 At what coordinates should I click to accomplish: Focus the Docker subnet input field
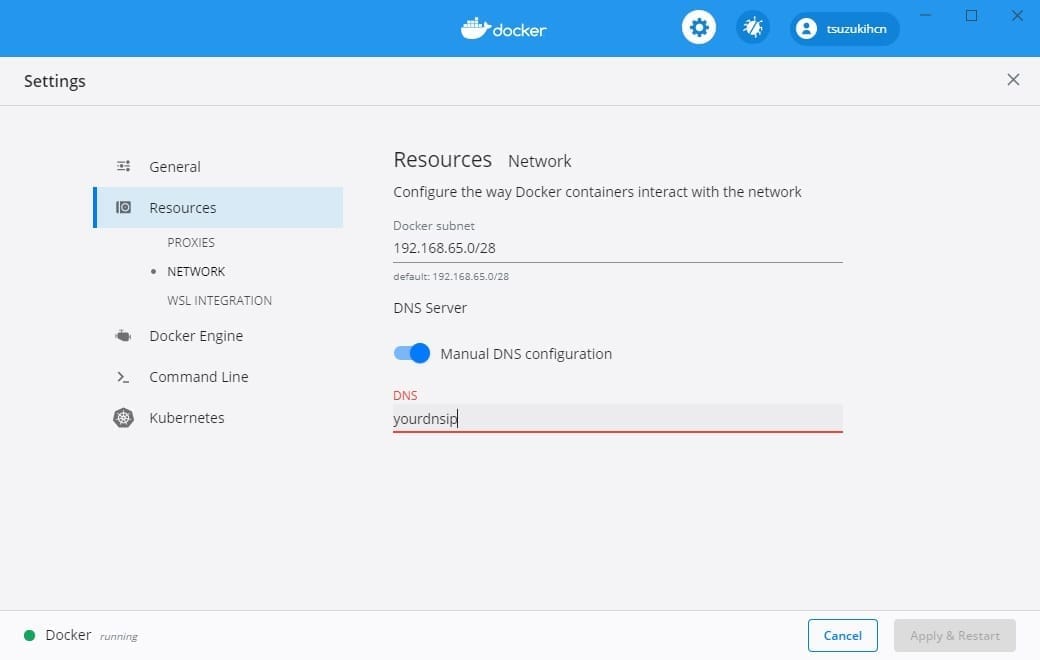point(618,248)
